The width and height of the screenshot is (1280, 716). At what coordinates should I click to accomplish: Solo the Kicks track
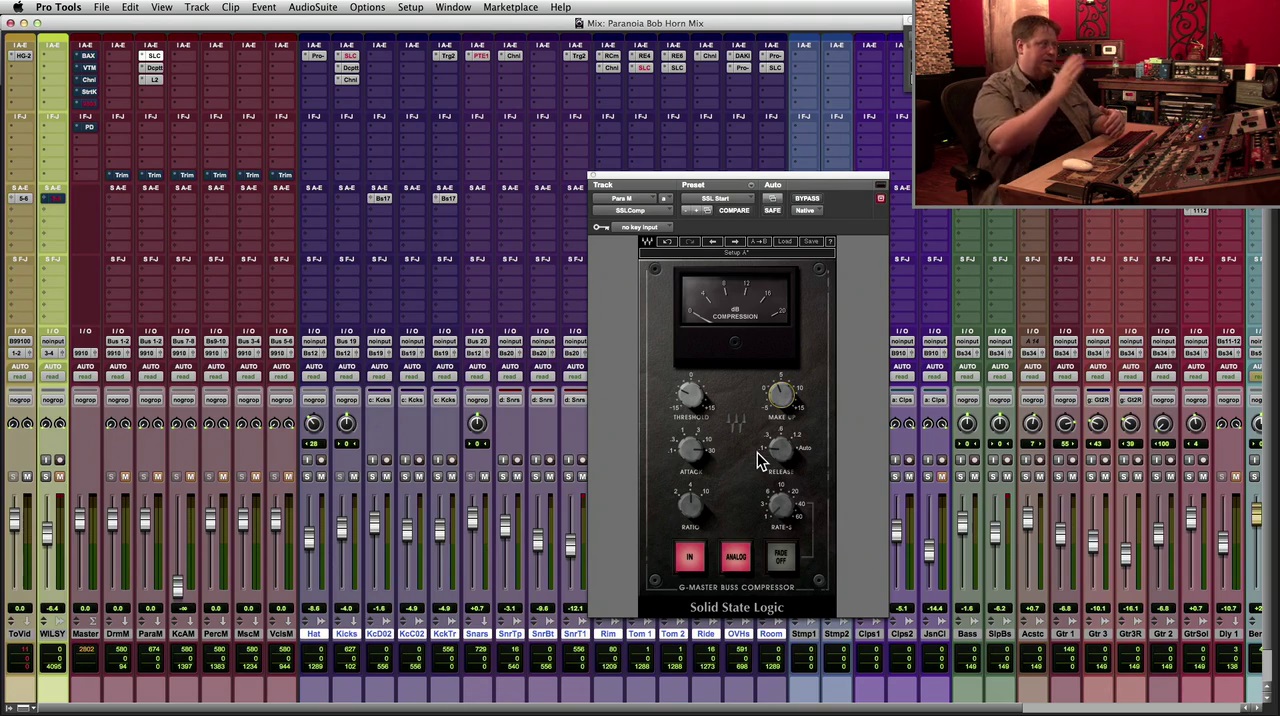(339, 476)
